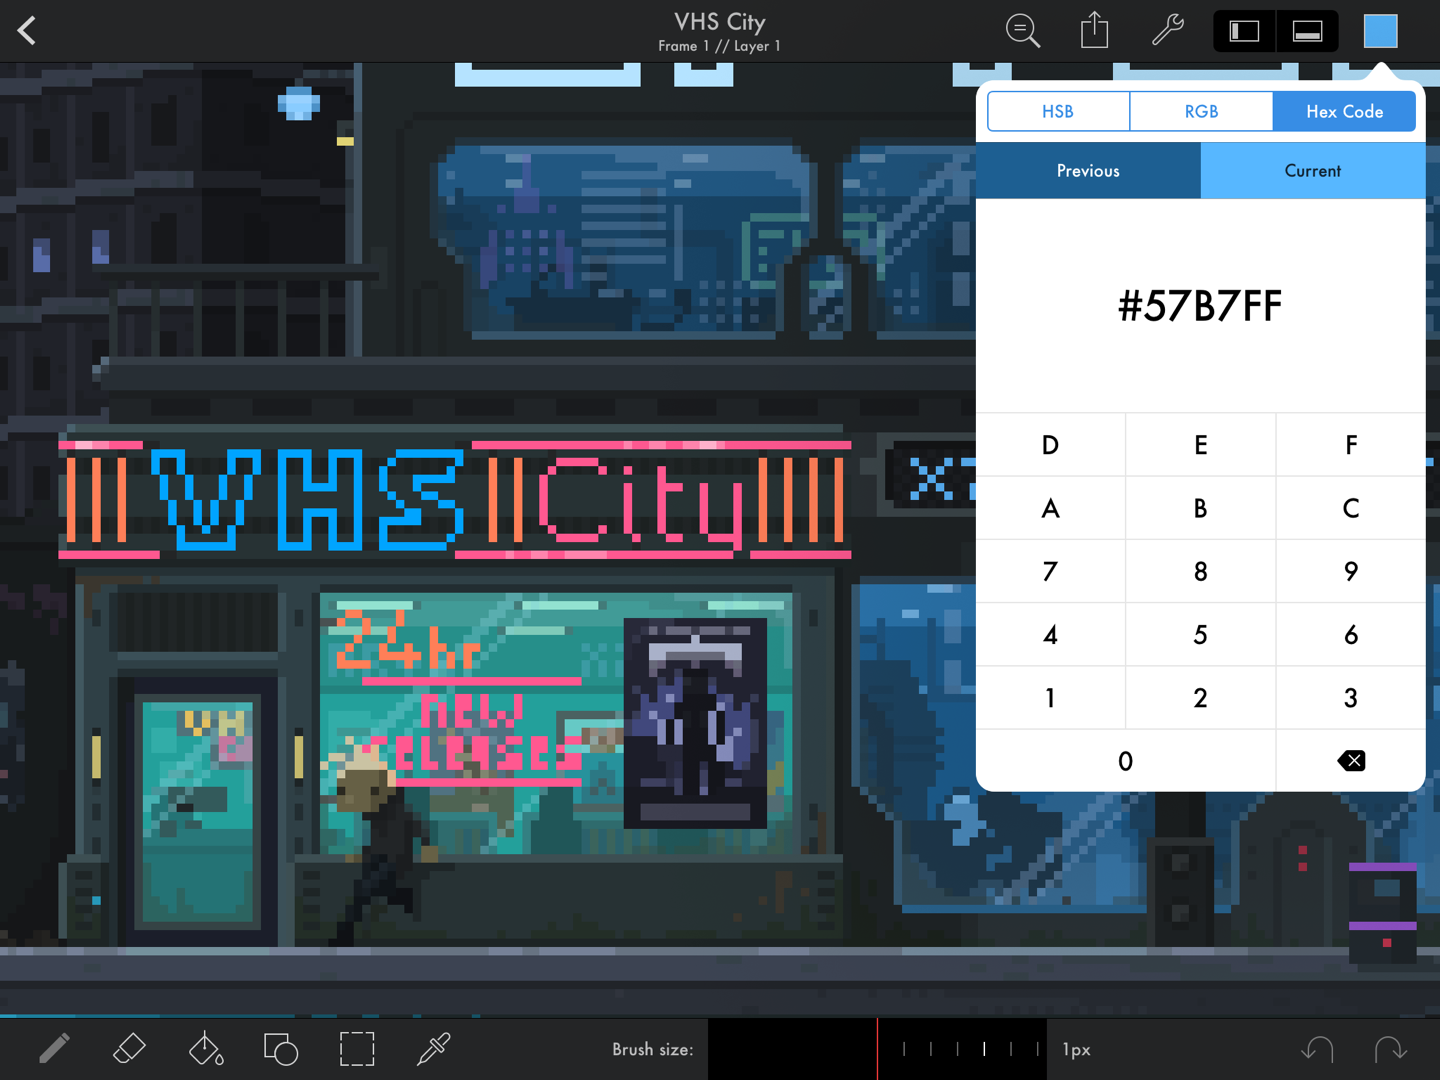
Task: Click the zoom out magnifier icon
Action: click(1022, 31)
